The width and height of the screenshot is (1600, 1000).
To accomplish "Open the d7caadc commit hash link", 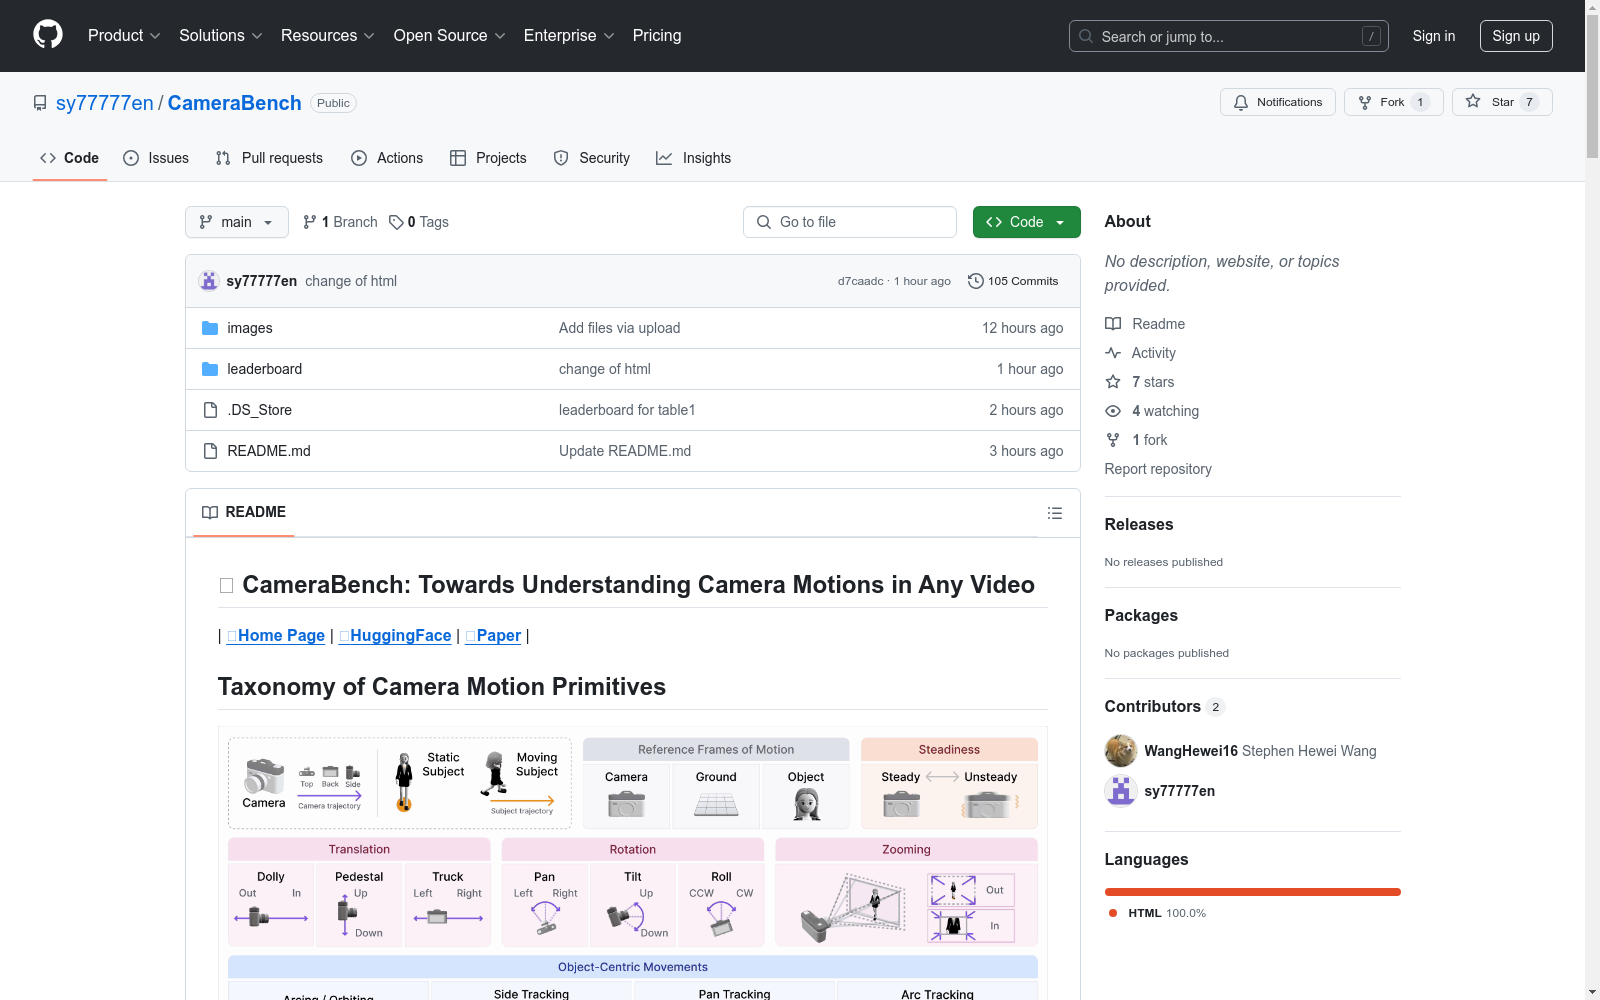I will click(861, 281).
